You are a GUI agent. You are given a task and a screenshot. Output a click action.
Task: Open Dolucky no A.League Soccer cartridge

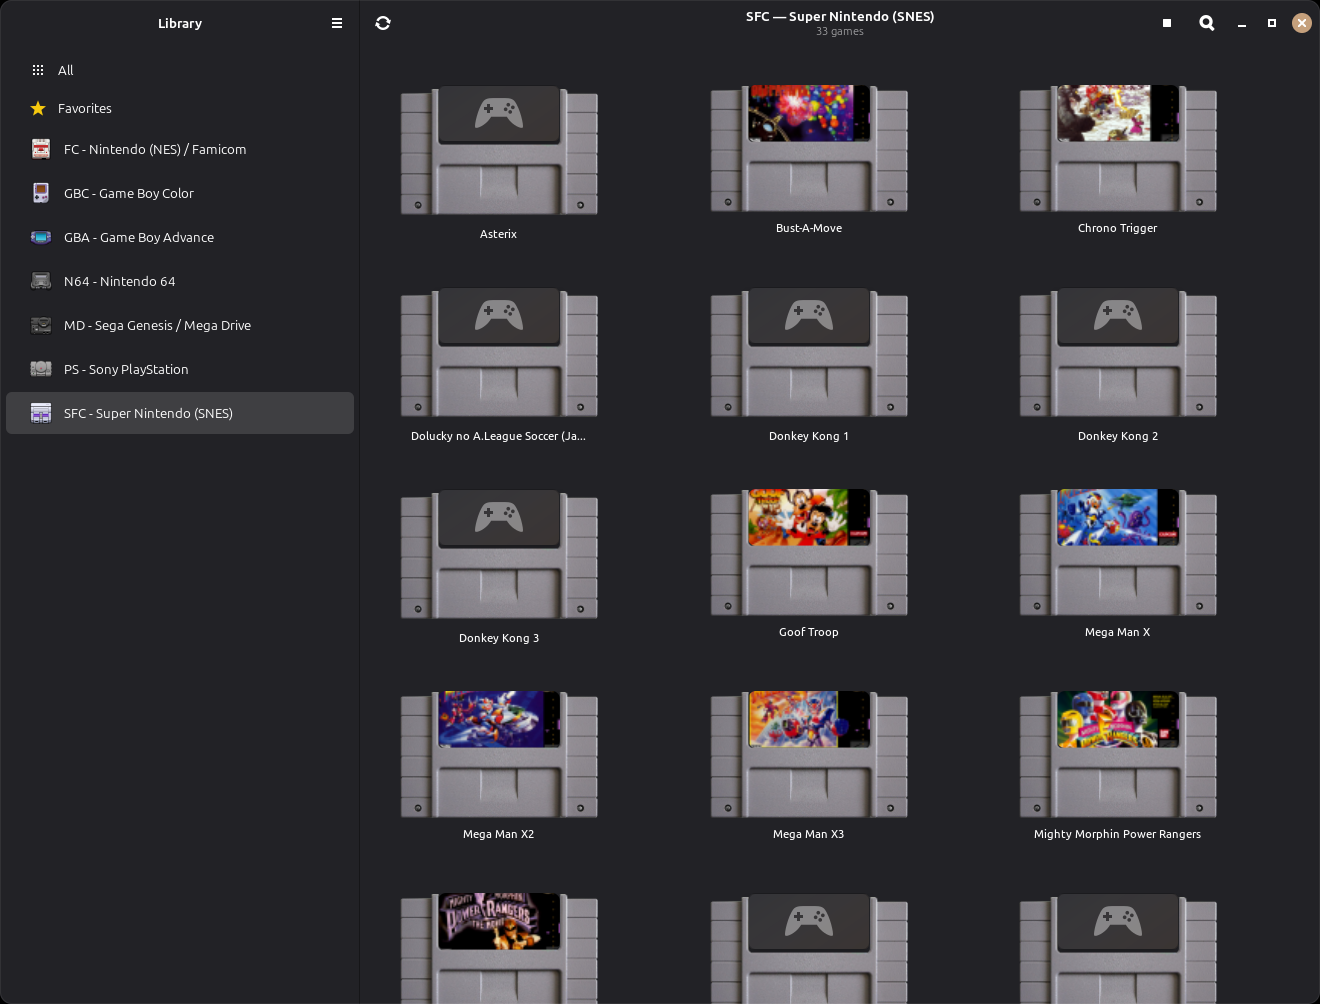click(499, 352)
